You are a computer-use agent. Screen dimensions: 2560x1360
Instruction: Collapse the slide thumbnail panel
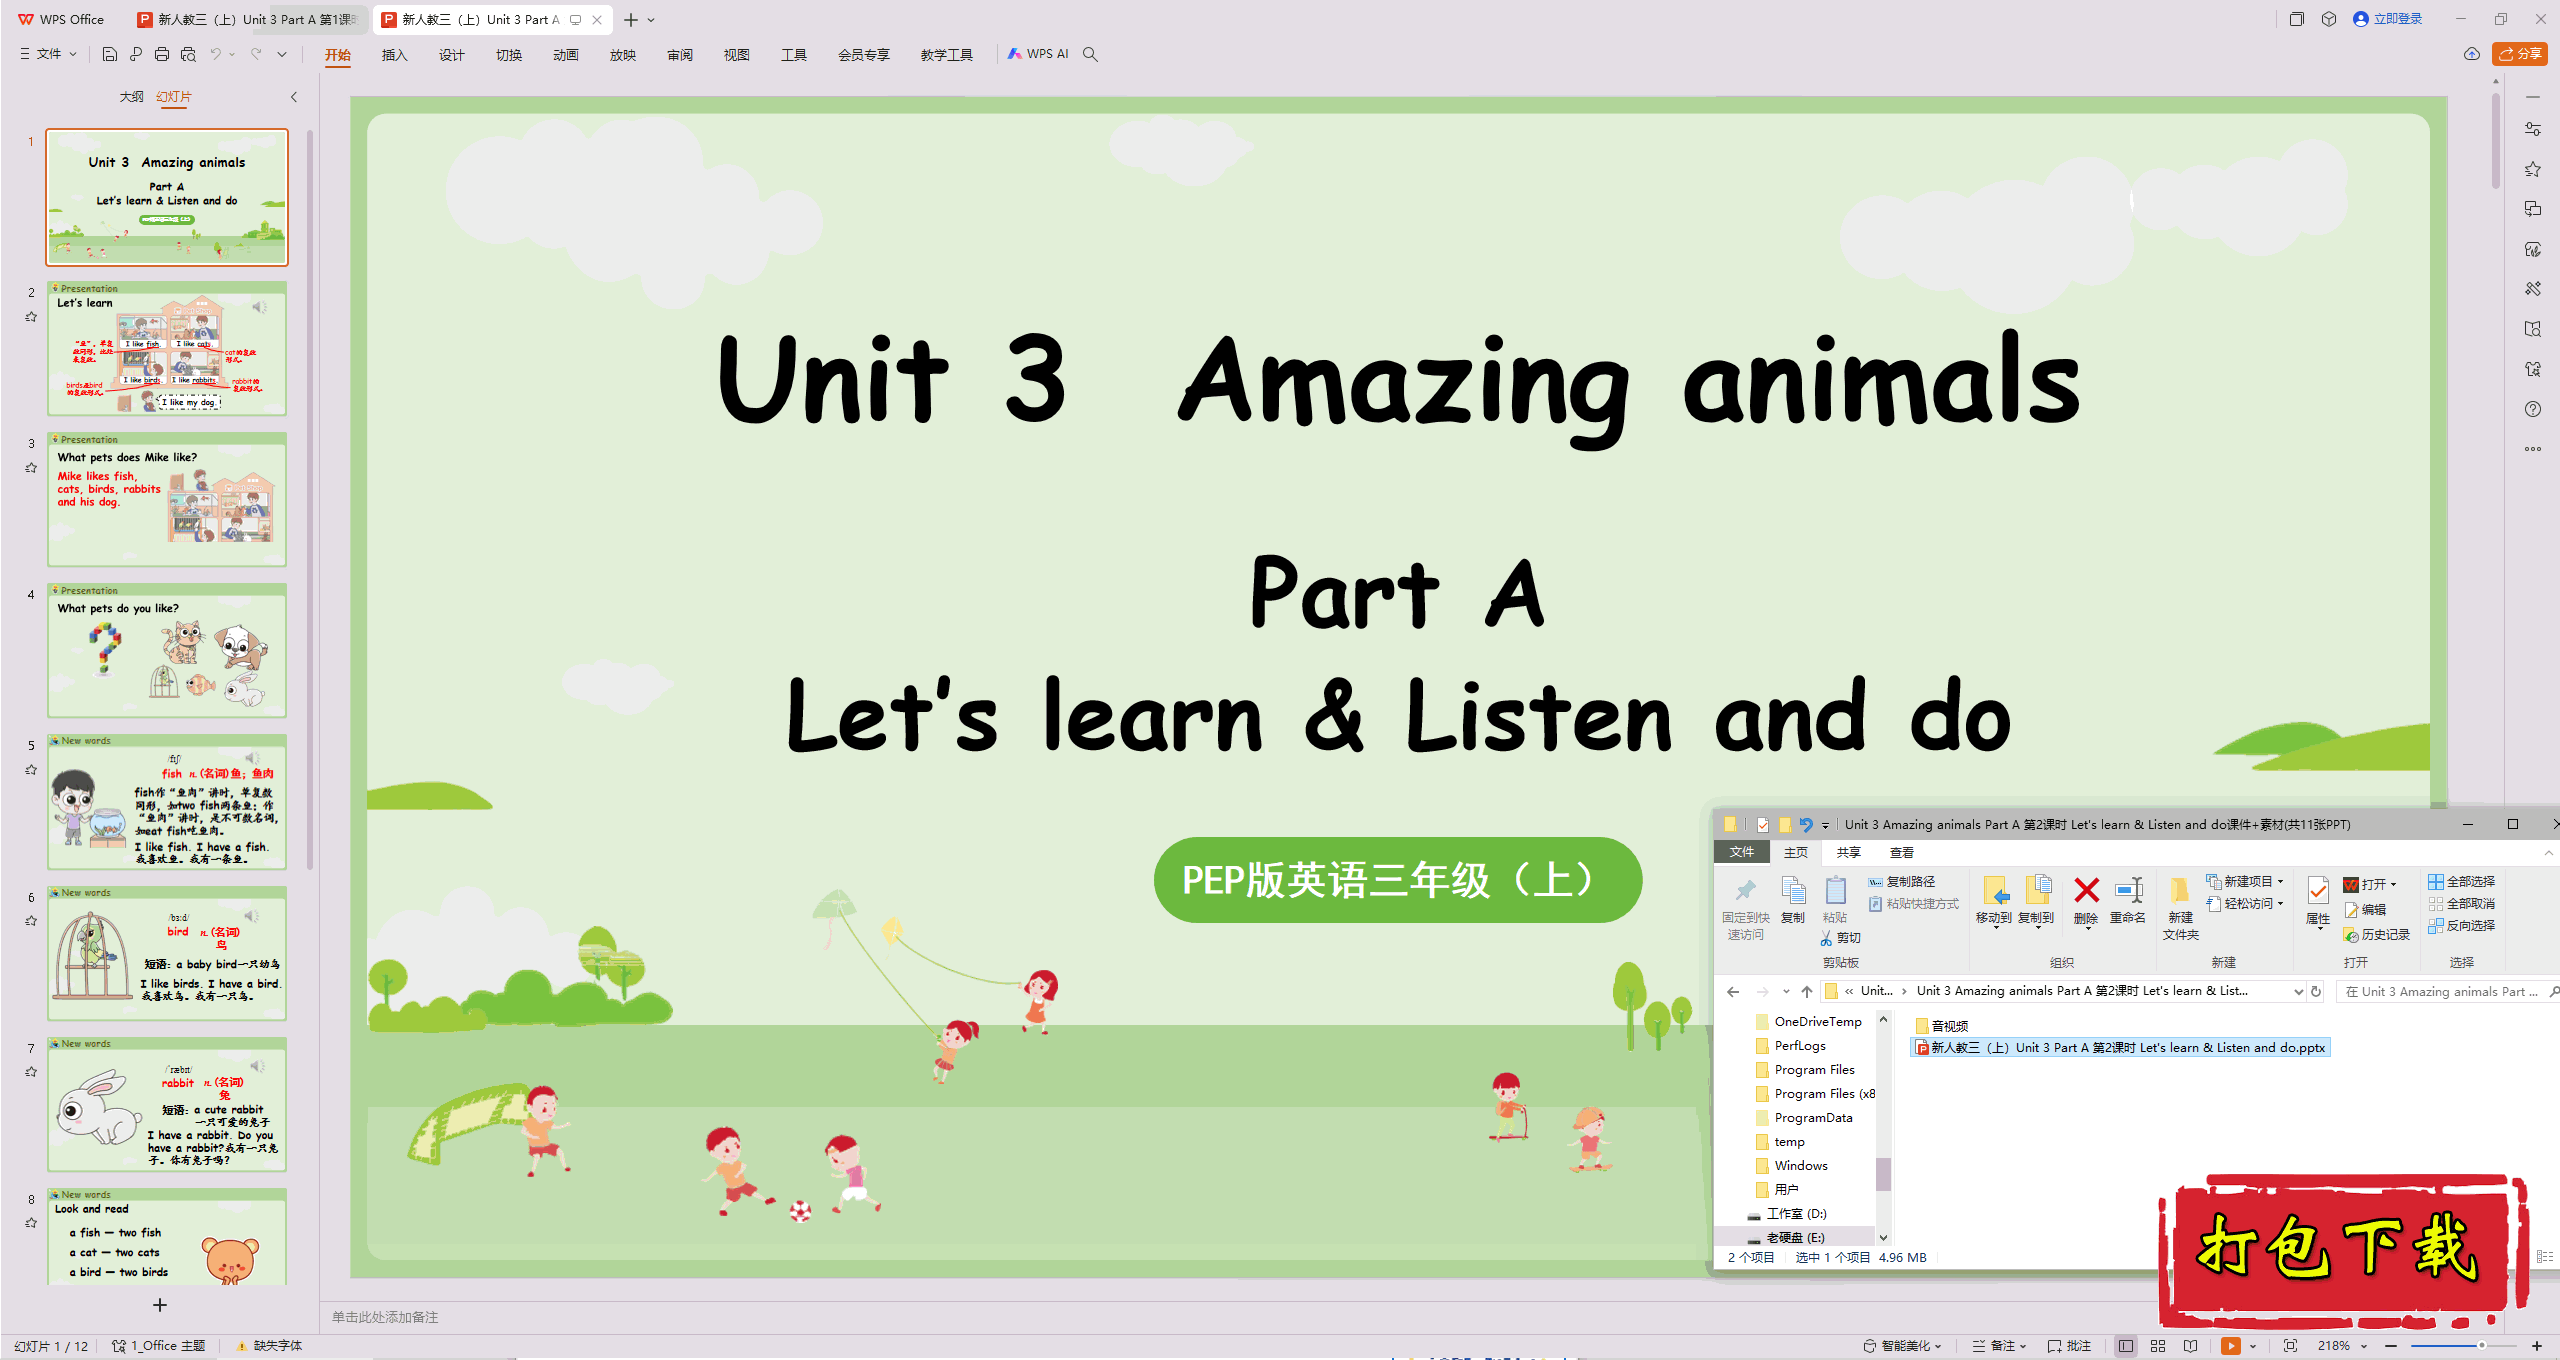click(294, 97)
